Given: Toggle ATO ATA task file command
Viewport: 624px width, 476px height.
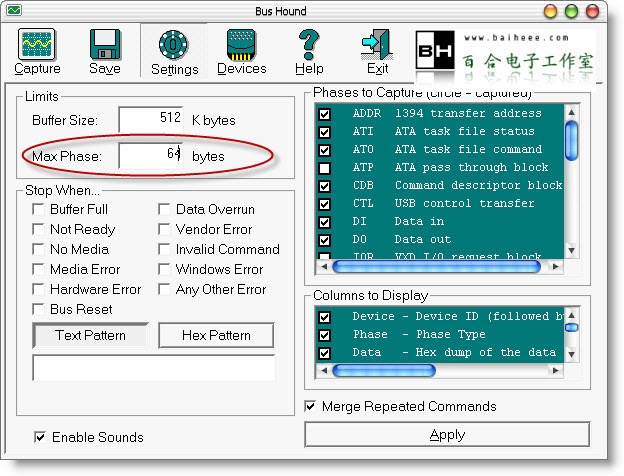Looking at the screenshot, I should pos(325,150).
